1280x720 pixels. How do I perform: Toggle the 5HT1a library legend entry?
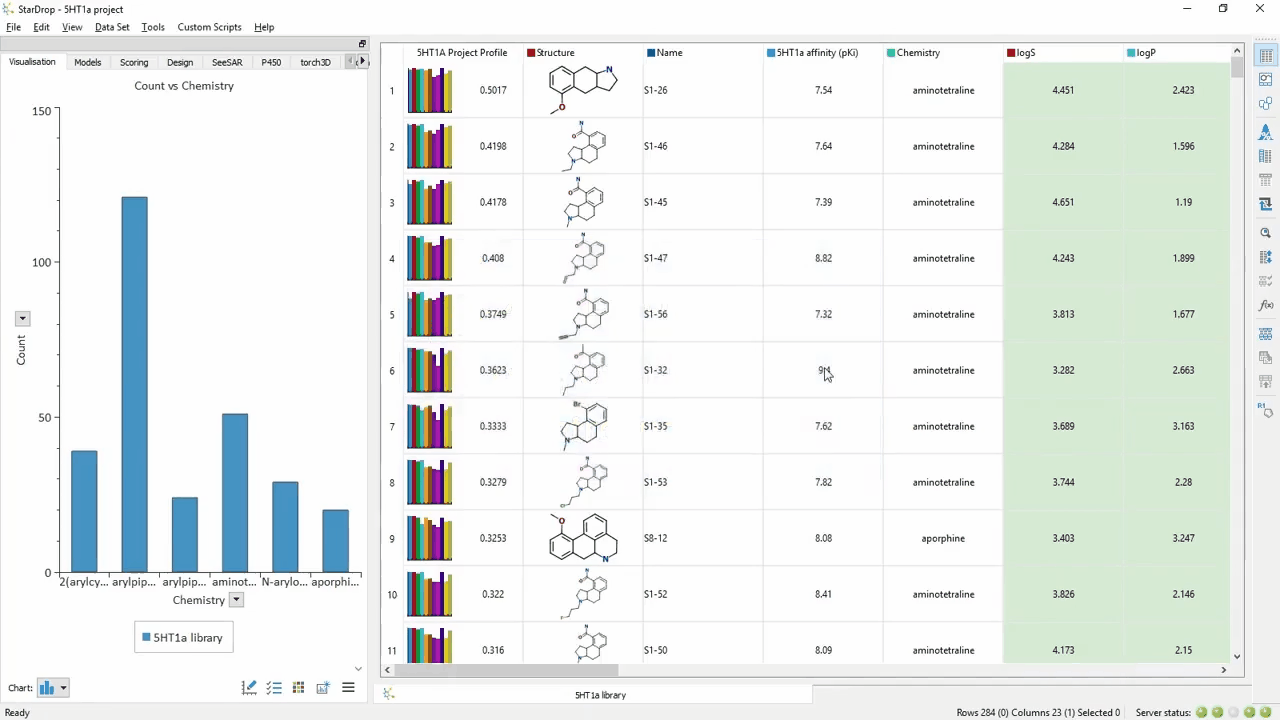coord(183,637)
